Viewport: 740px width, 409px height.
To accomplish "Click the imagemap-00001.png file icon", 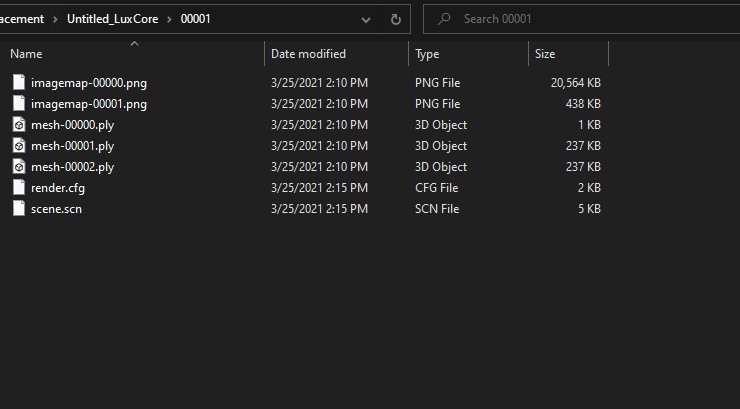I will tap(18, 104).
